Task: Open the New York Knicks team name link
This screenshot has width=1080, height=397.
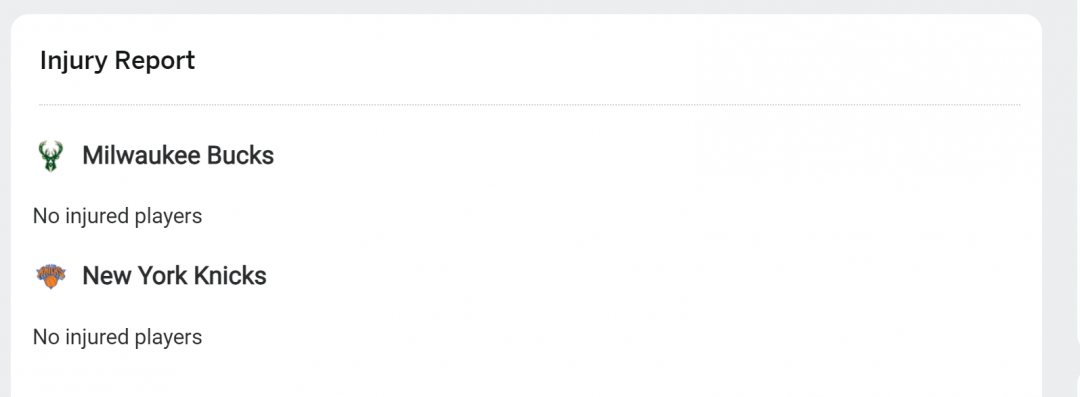Action: point(174,276)
